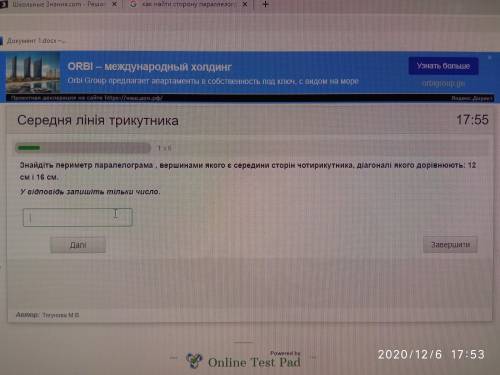Image resolution: width=500 pixels, height=375 pixels.
Task: Close the Google search tab
Action: (x=245, y=4)
